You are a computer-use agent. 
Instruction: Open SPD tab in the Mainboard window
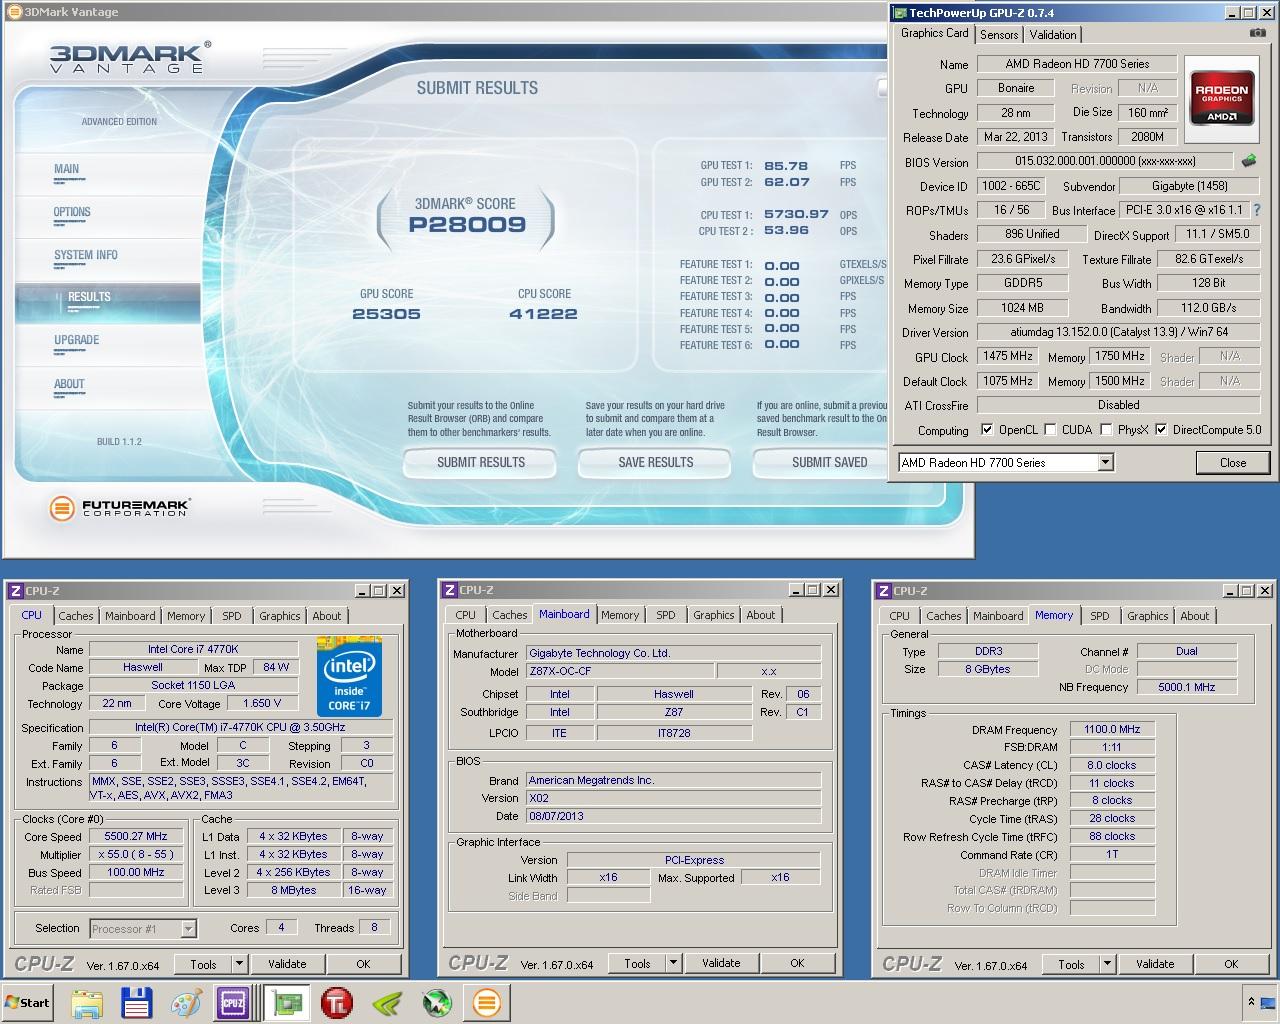click(x=666, y=615)
